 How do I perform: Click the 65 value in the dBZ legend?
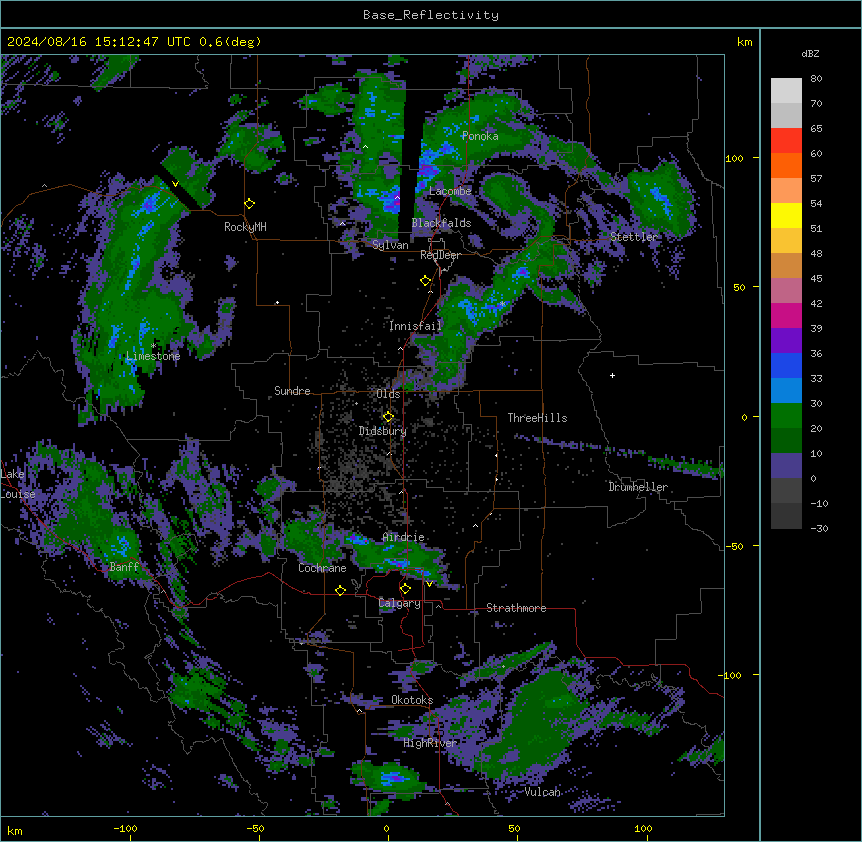(x=816, y=129)
